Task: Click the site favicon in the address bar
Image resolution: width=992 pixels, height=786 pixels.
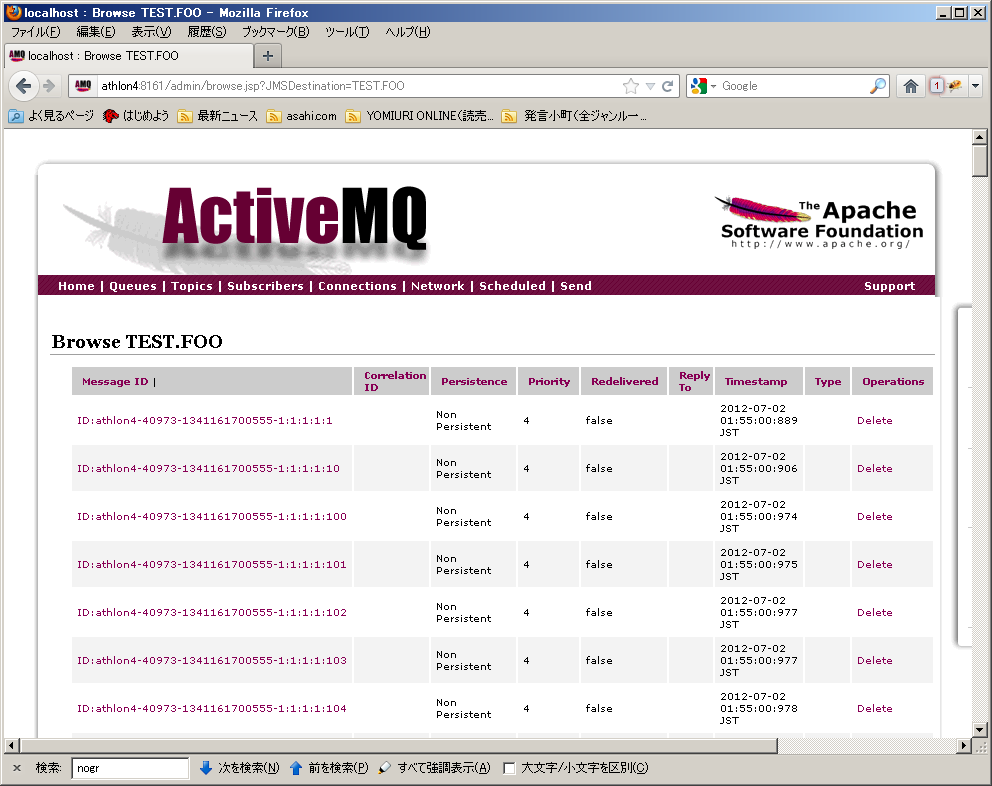Action: click(x=83, y=86)
